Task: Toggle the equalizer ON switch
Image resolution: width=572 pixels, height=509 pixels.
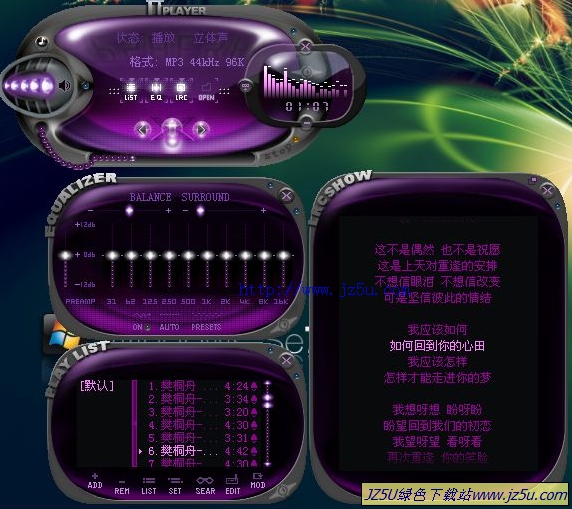Action: click(x=141, y=327)
